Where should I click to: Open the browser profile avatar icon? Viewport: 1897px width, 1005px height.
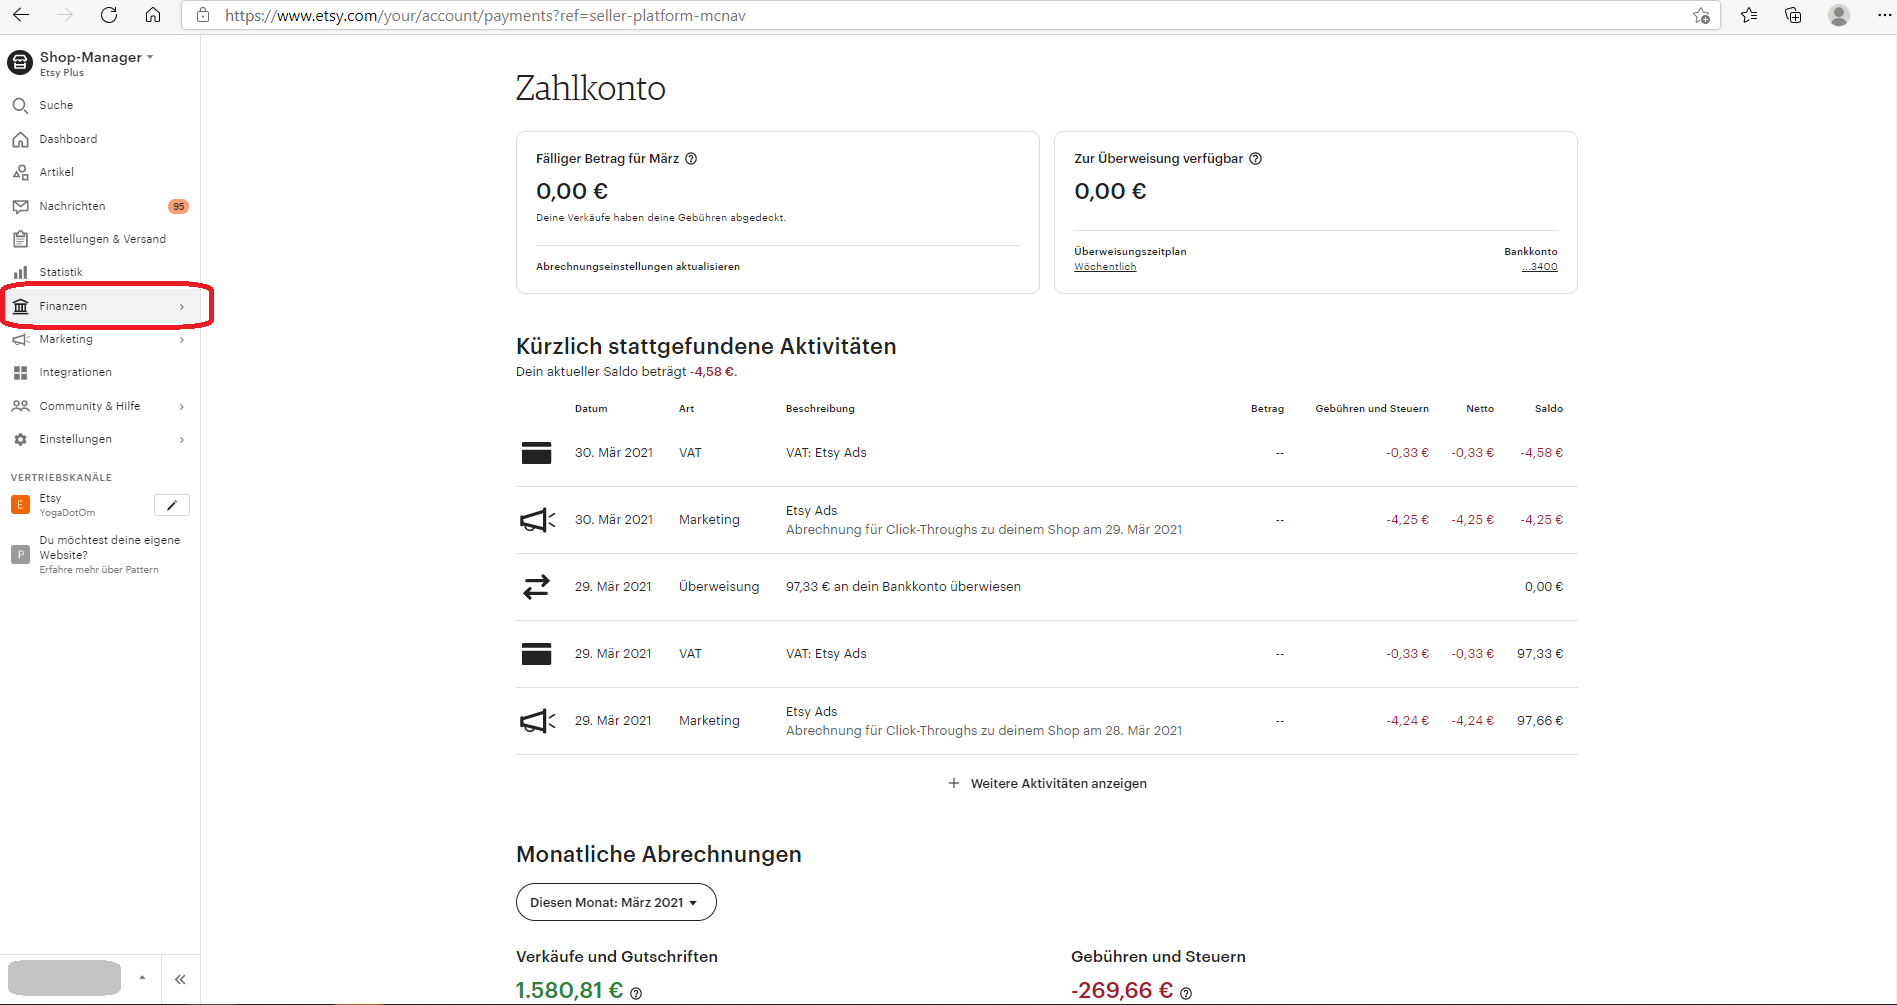click(x=1838, y=15)
